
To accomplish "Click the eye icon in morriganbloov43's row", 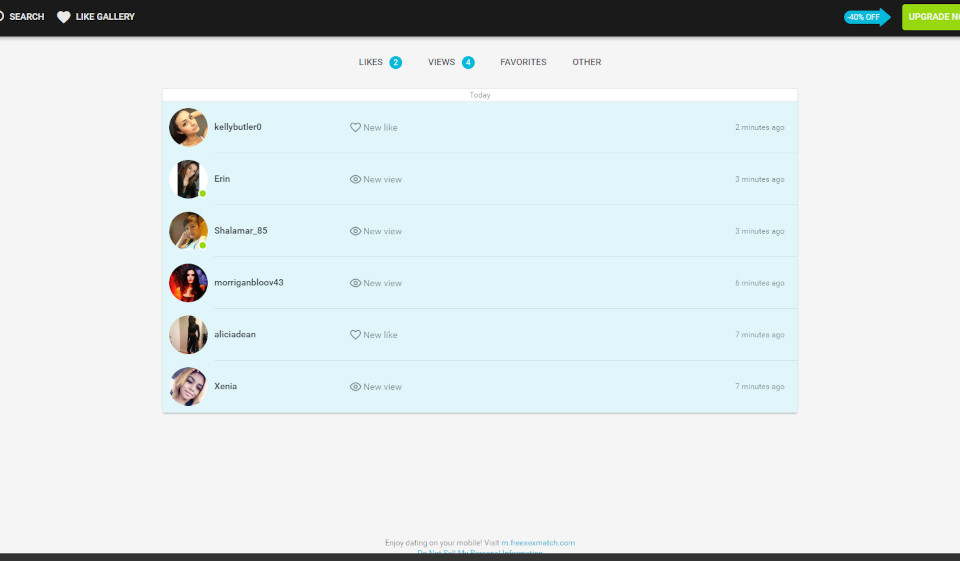I will 355,283.
